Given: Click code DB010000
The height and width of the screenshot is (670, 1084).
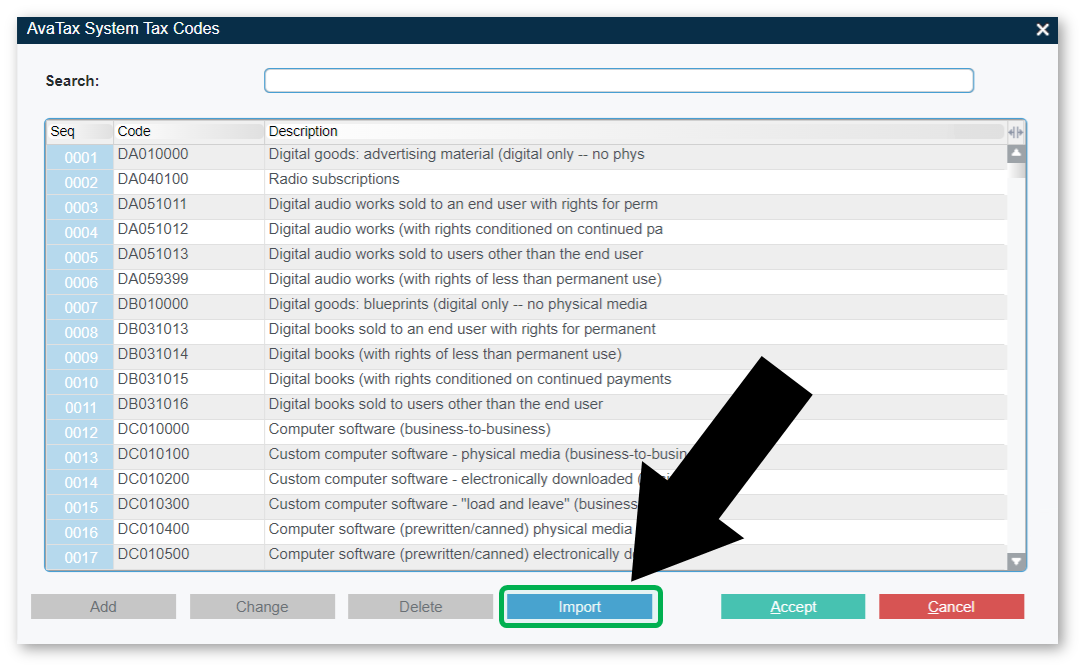Looking at the screenshot, I should [x=153, y=304].
